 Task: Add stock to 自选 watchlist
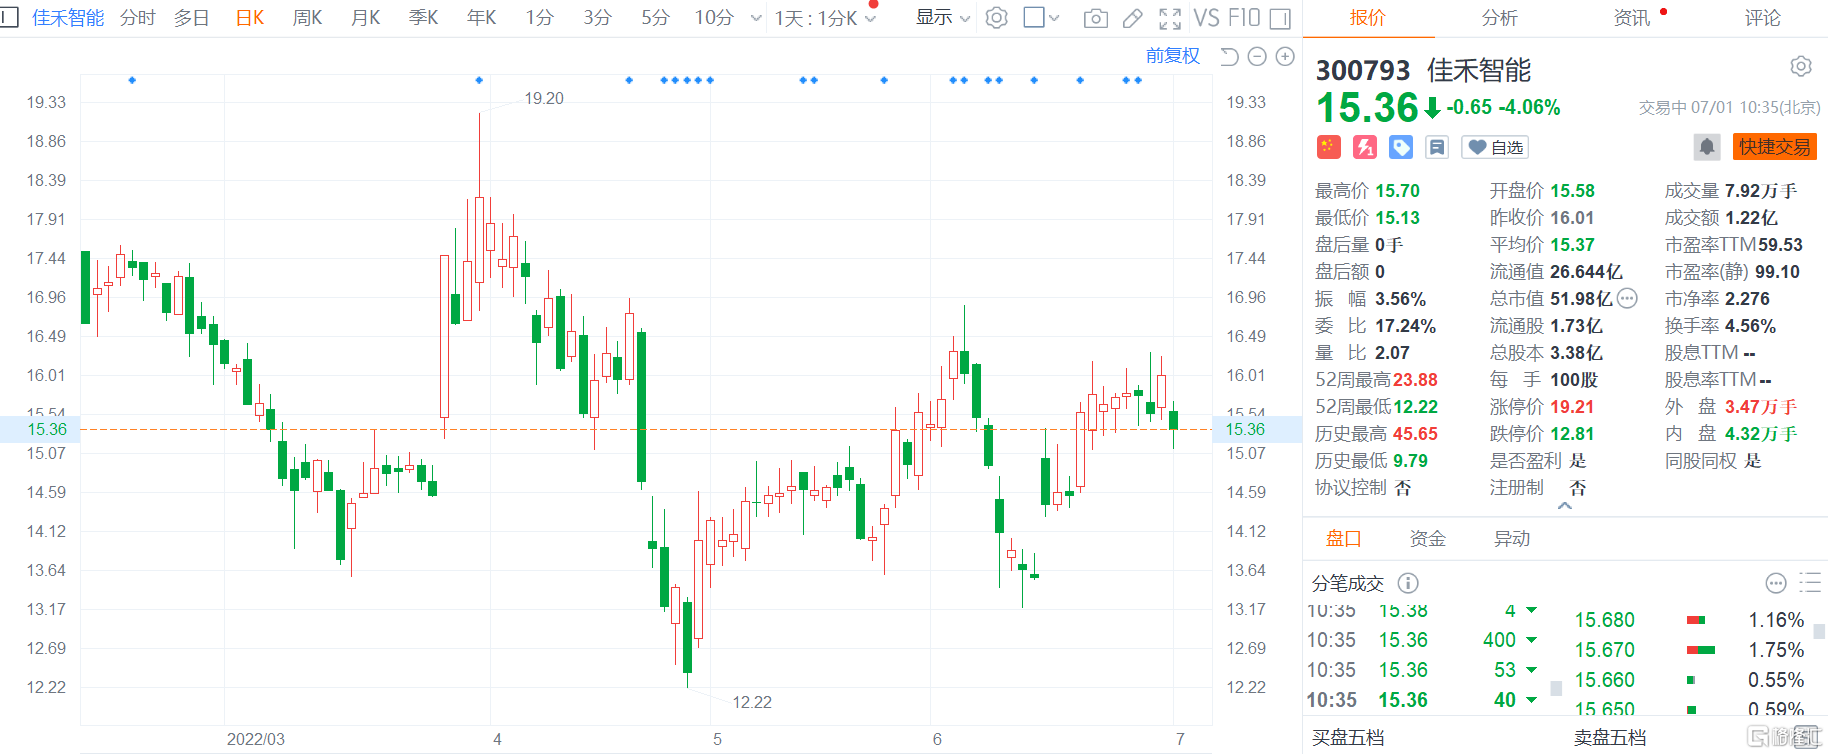[1495, 147]
